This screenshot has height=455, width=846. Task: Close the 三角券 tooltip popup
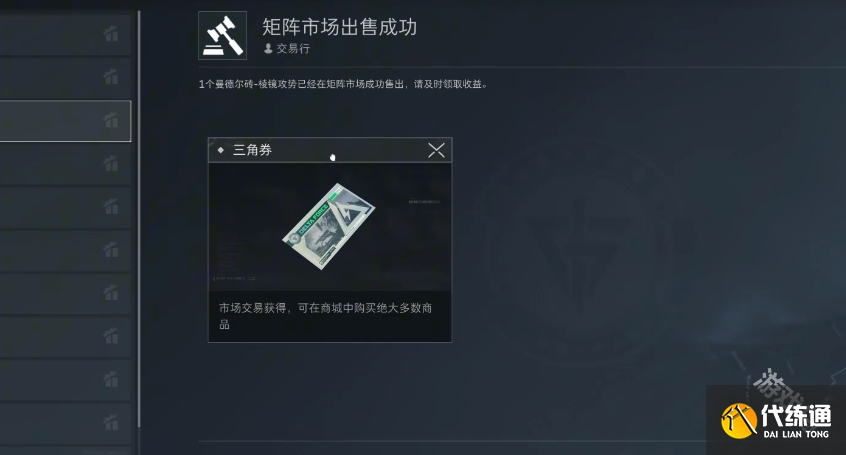coord(436,150)
